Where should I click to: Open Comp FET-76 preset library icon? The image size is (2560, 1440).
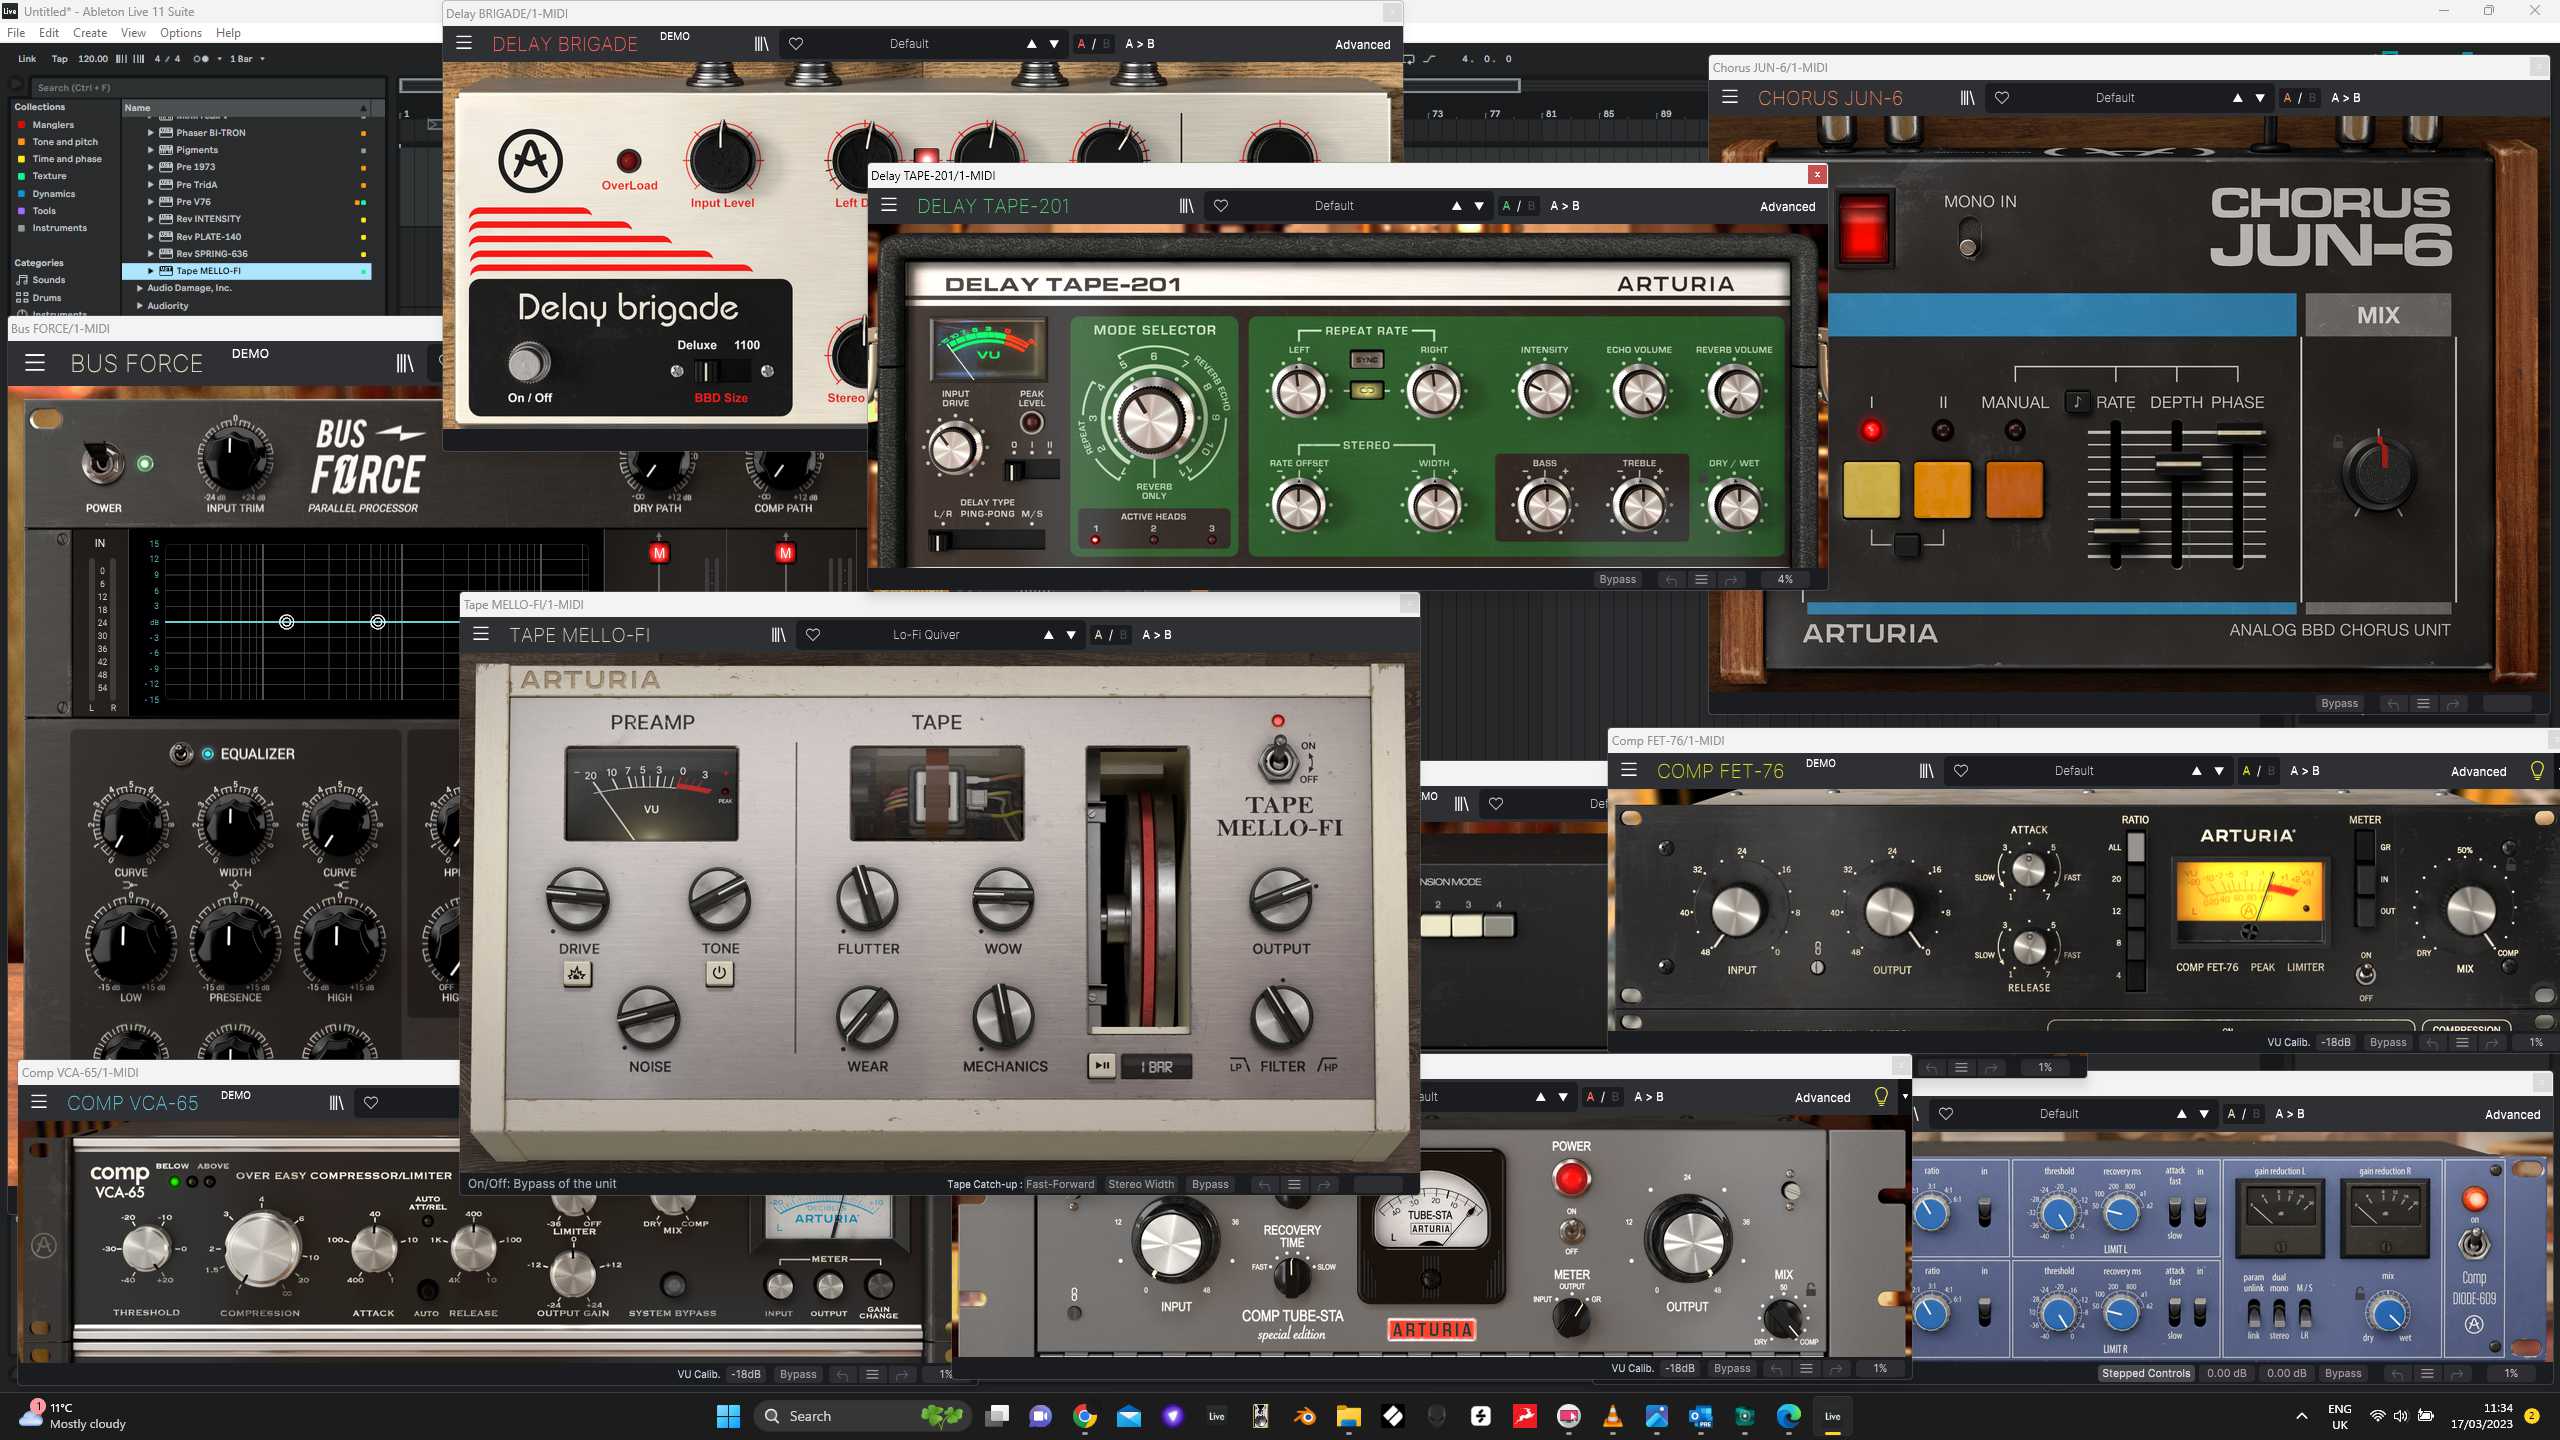point(1926,770)
